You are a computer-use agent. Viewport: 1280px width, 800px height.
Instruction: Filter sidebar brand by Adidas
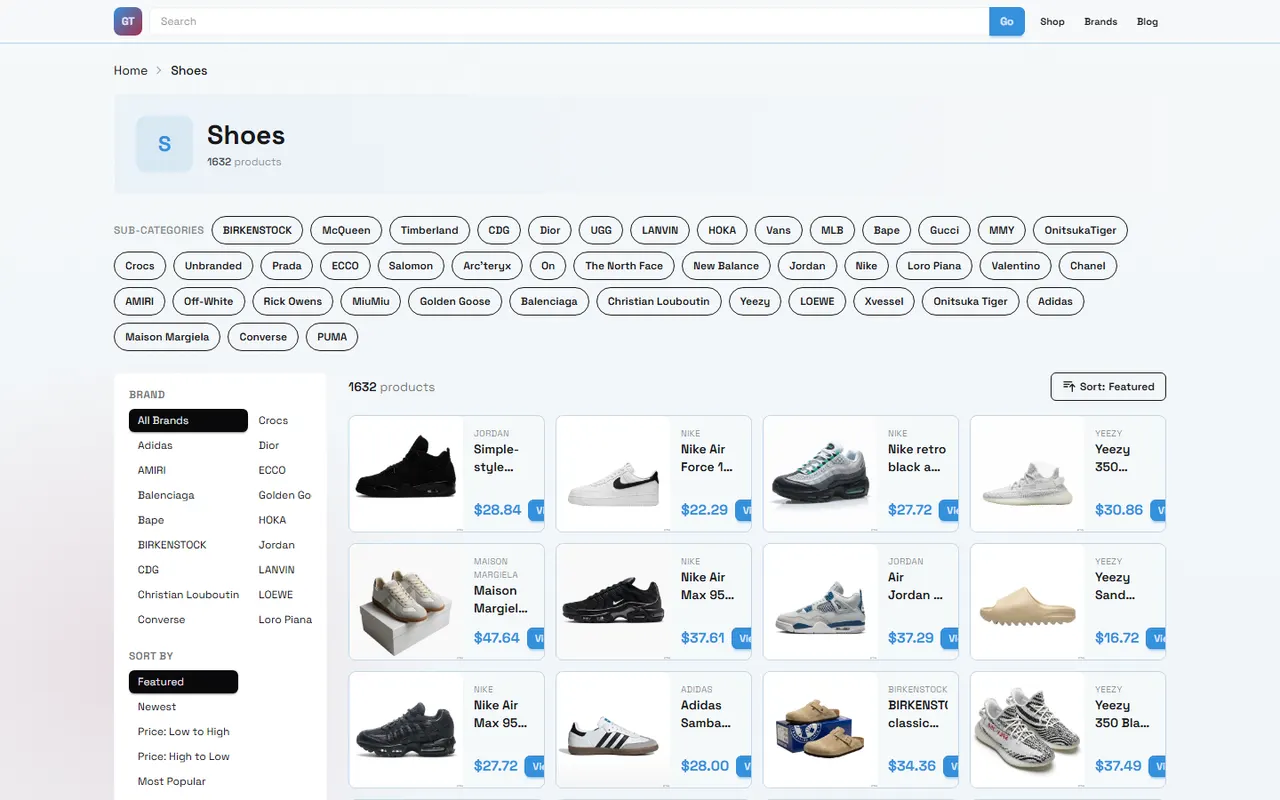click(x=155, y=445)
